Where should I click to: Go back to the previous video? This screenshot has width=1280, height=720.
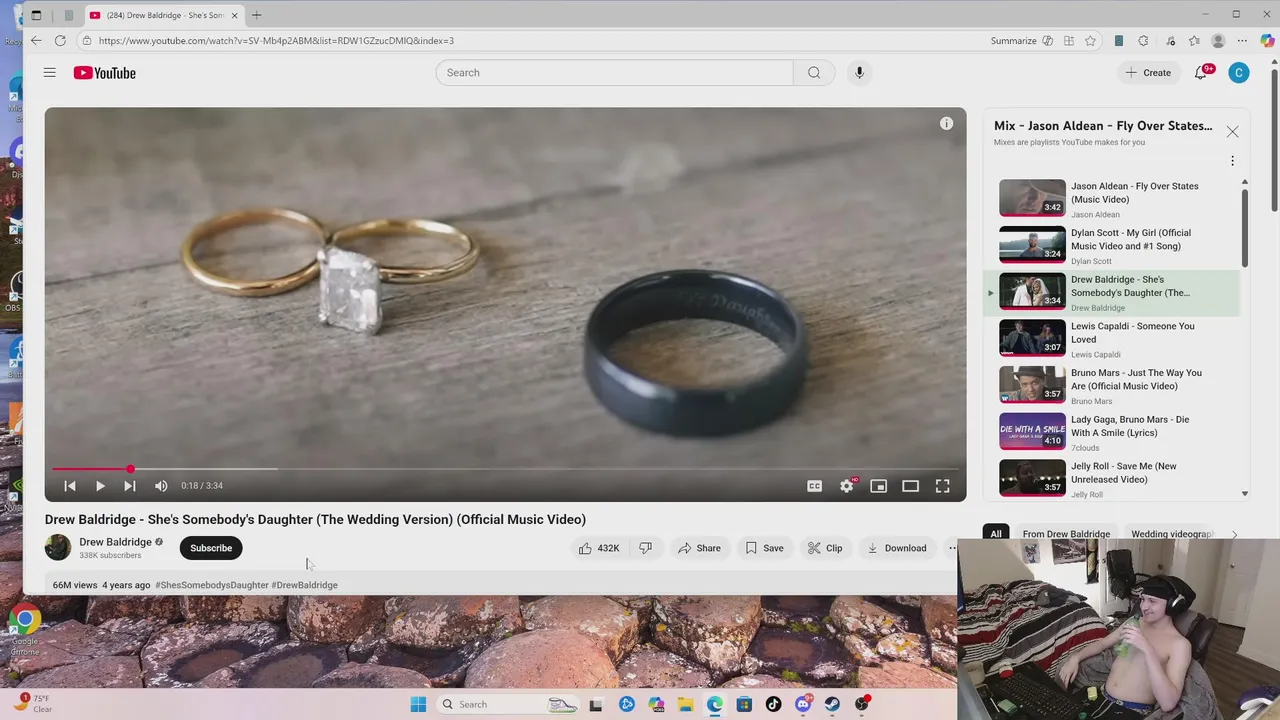point(70,485)
